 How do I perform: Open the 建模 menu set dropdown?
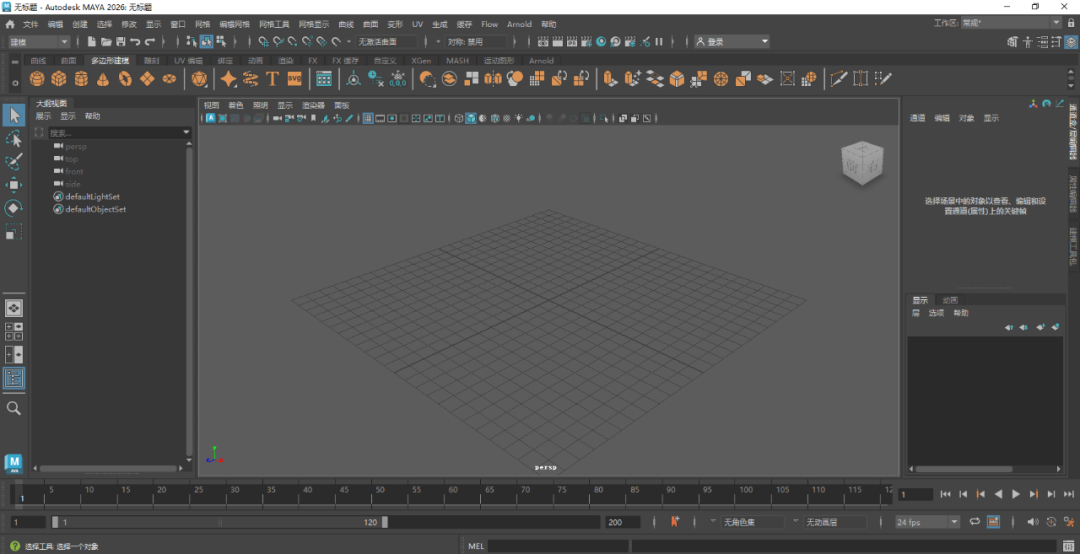tap(38, 42)
